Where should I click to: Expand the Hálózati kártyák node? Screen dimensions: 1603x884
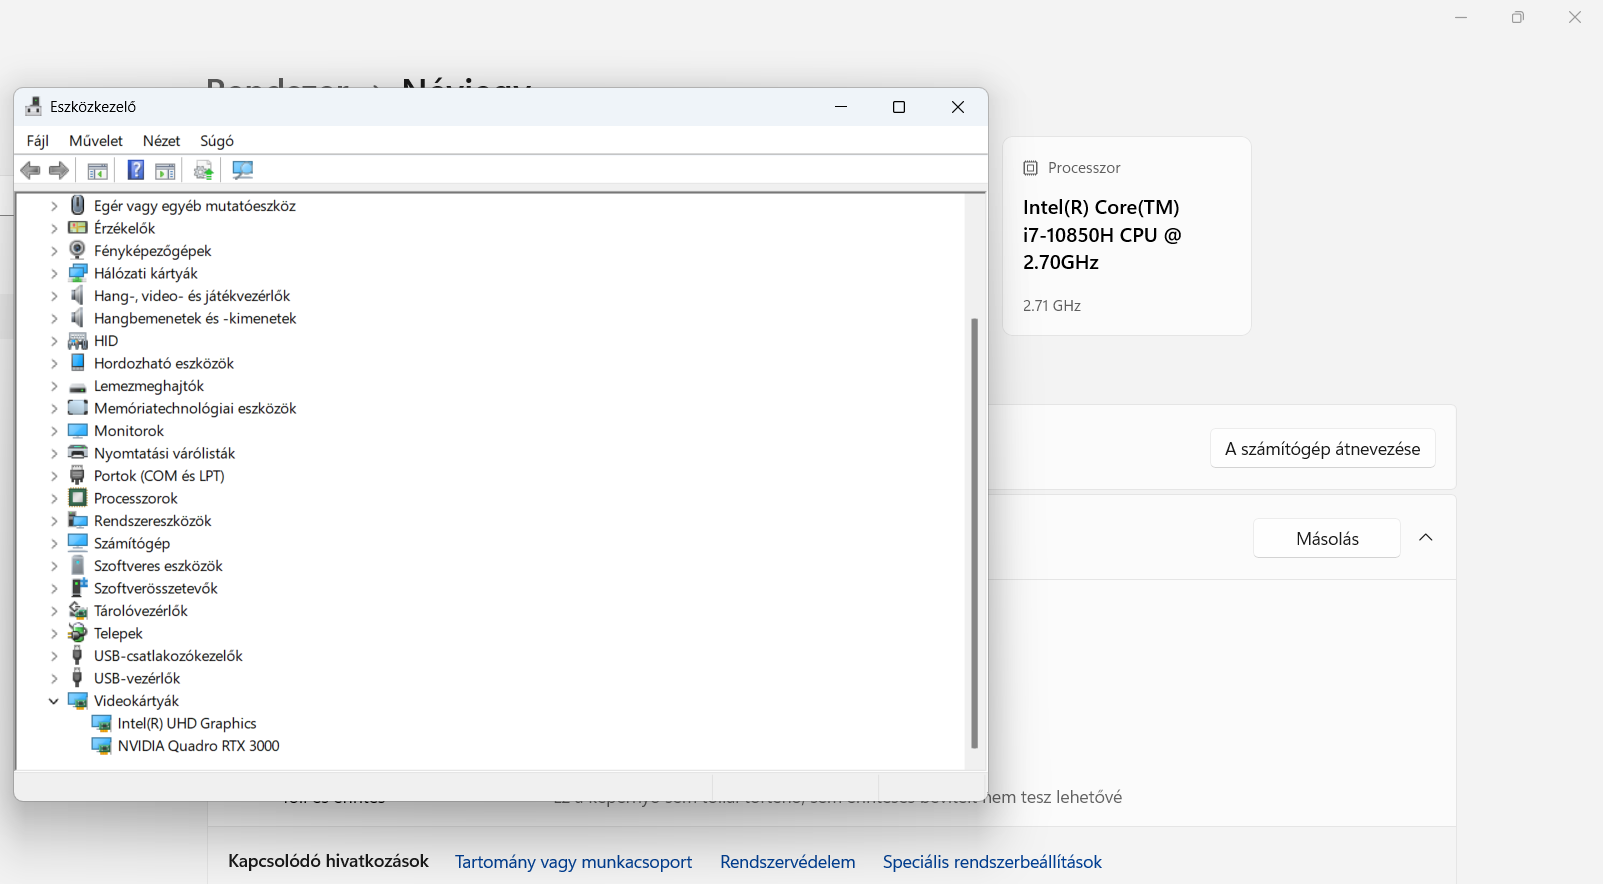click(x=54, y=273)
